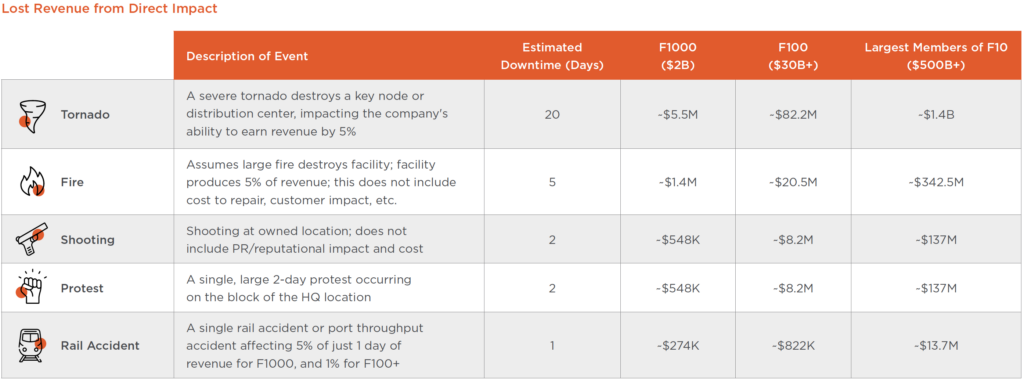Screen dimensions: 1024x382
Task: Click the Fire flame icon
Action: (31, 182)
